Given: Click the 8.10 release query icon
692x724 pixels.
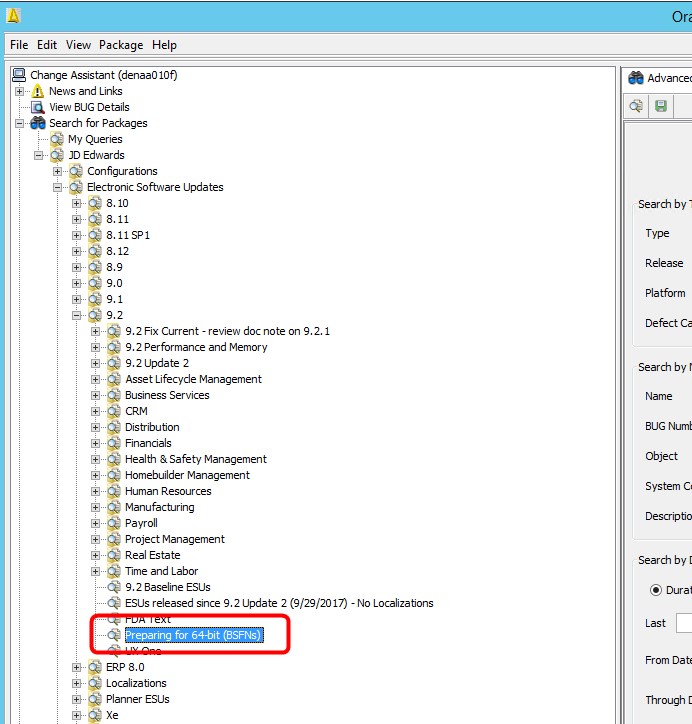Looking at the screenshot, I should click(x=95, y=203).
